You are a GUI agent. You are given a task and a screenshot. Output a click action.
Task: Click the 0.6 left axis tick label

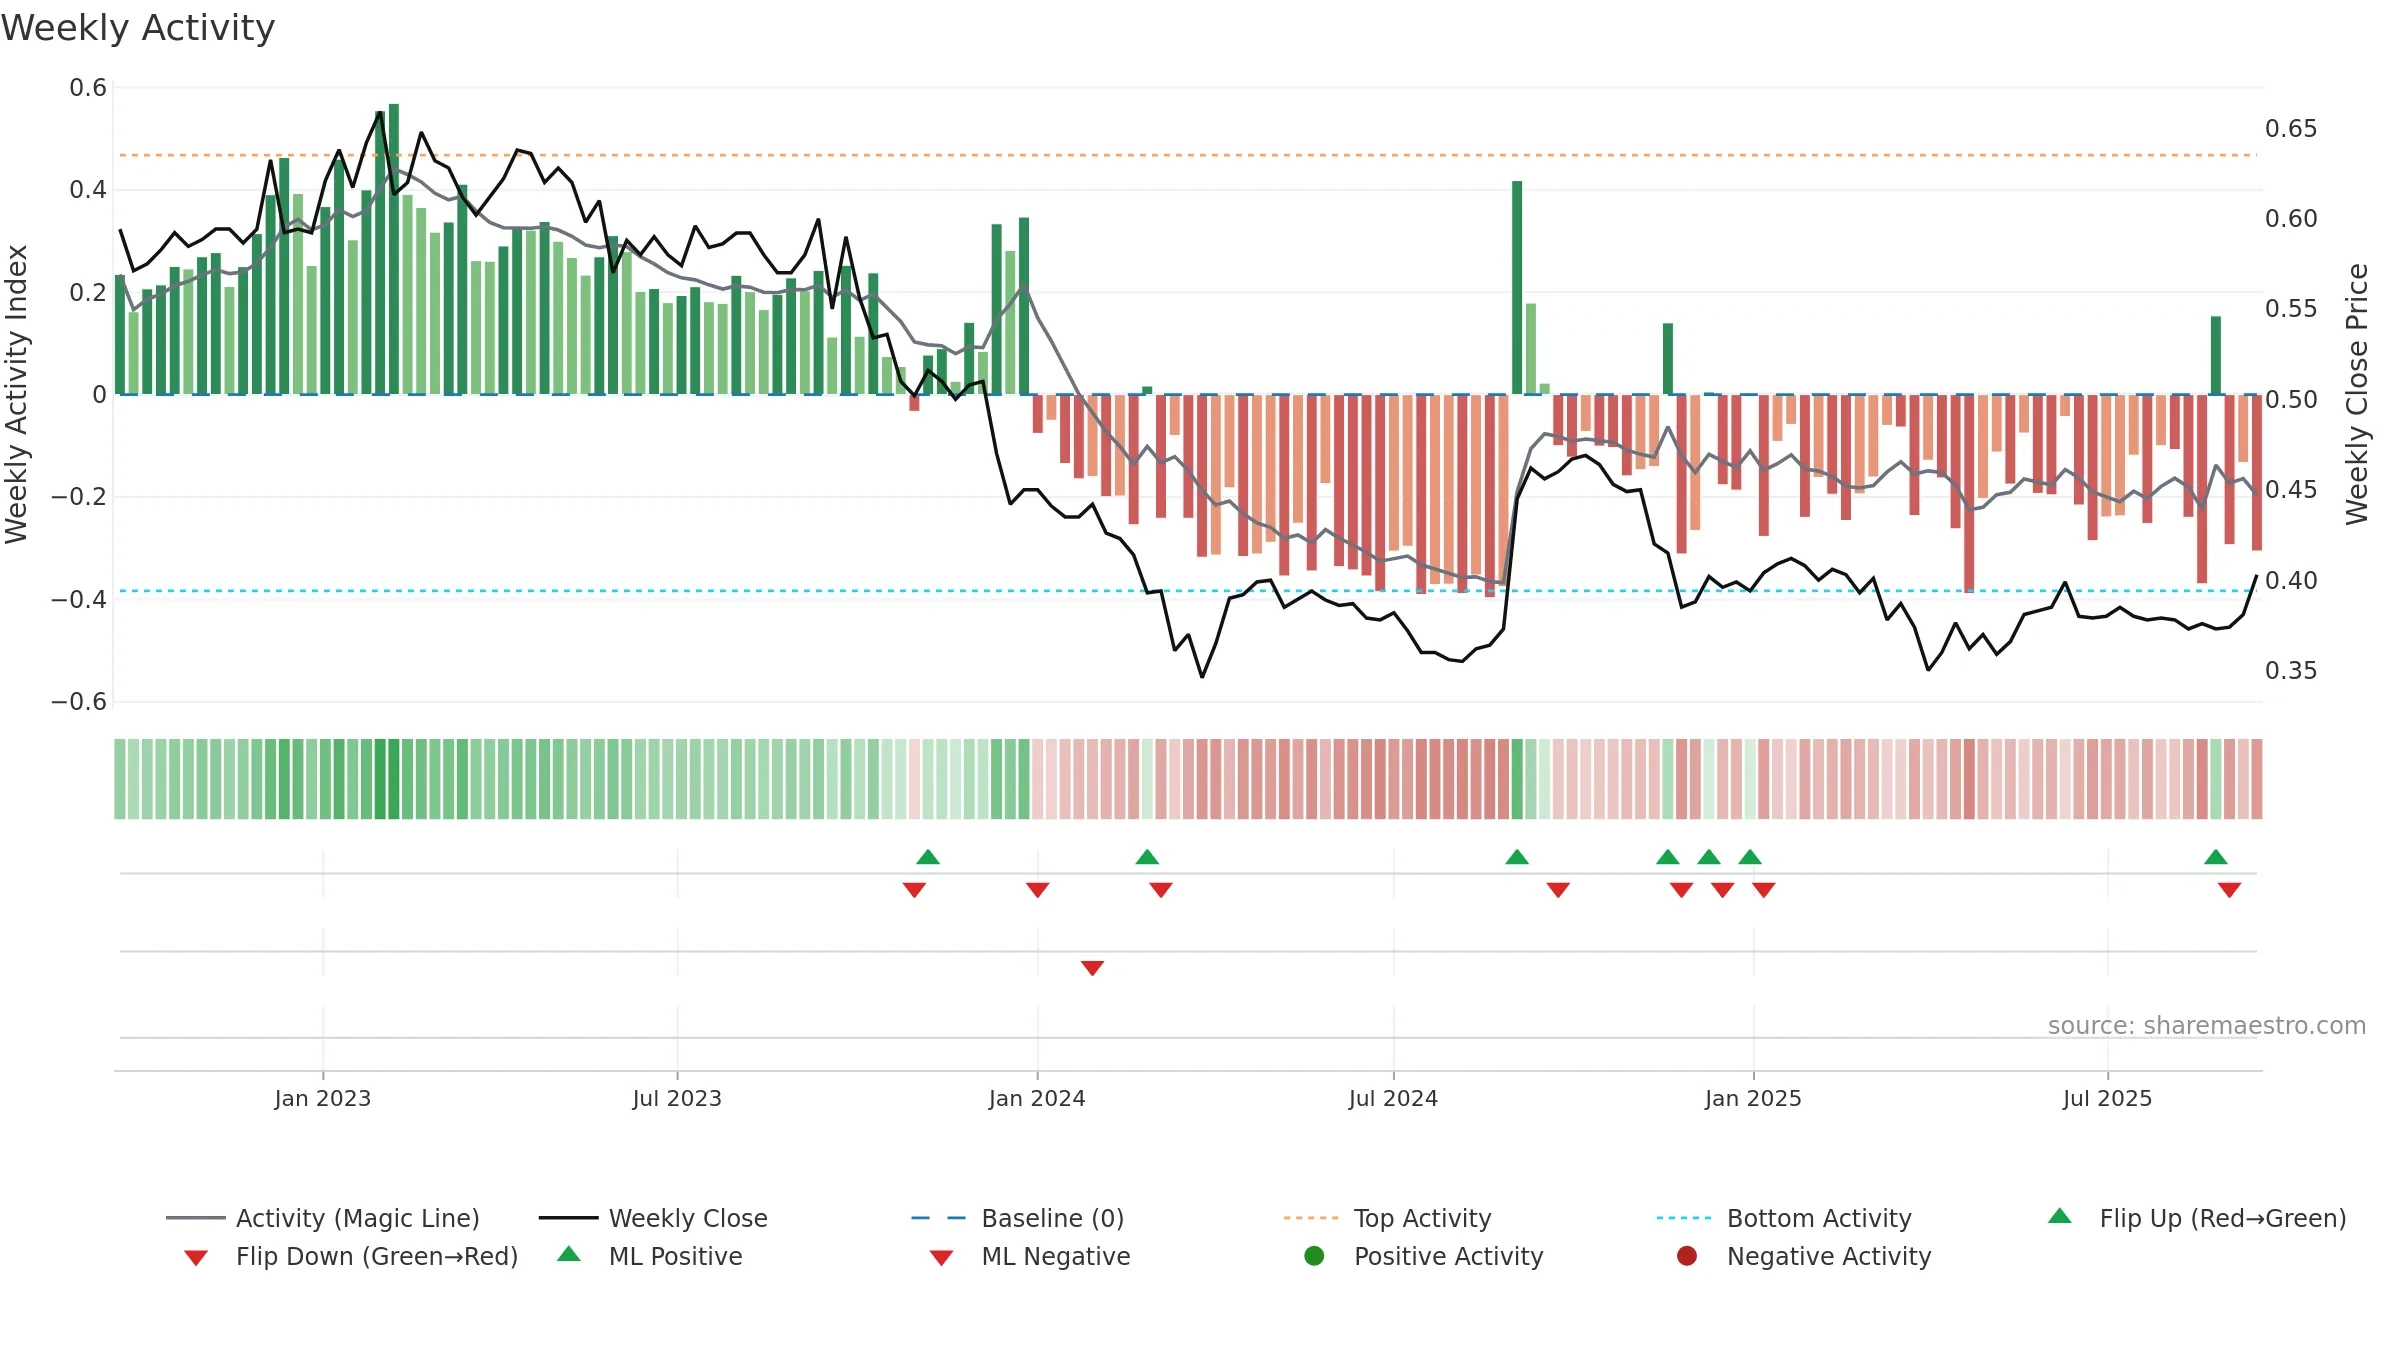[x=88, y=88]
